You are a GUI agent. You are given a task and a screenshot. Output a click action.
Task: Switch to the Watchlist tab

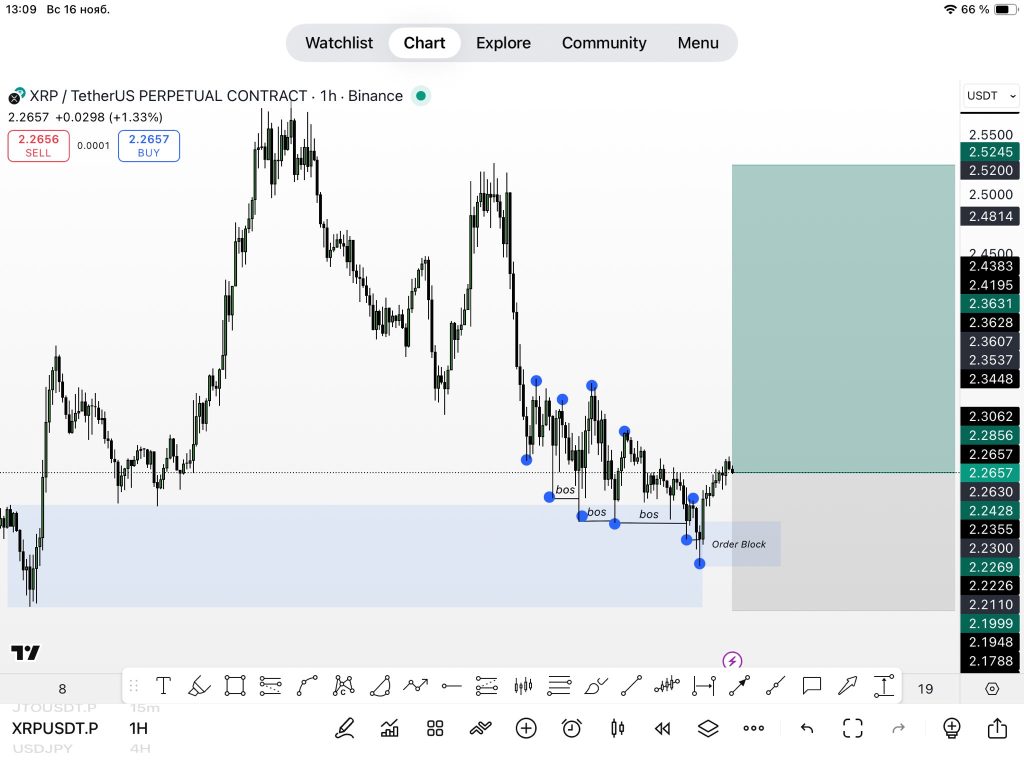339,43
